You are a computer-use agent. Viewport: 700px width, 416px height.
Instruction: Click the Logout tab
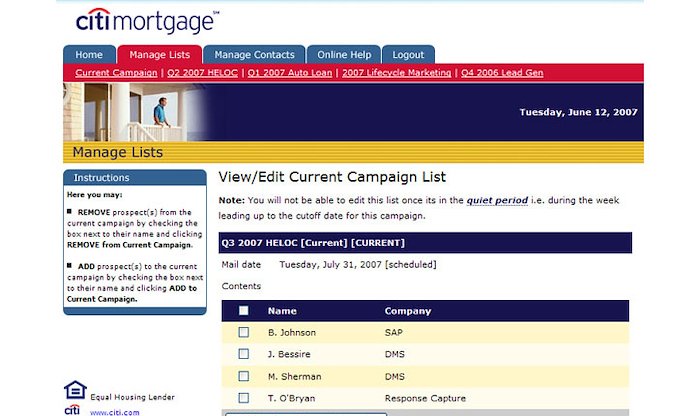click(x=408, y=54)
